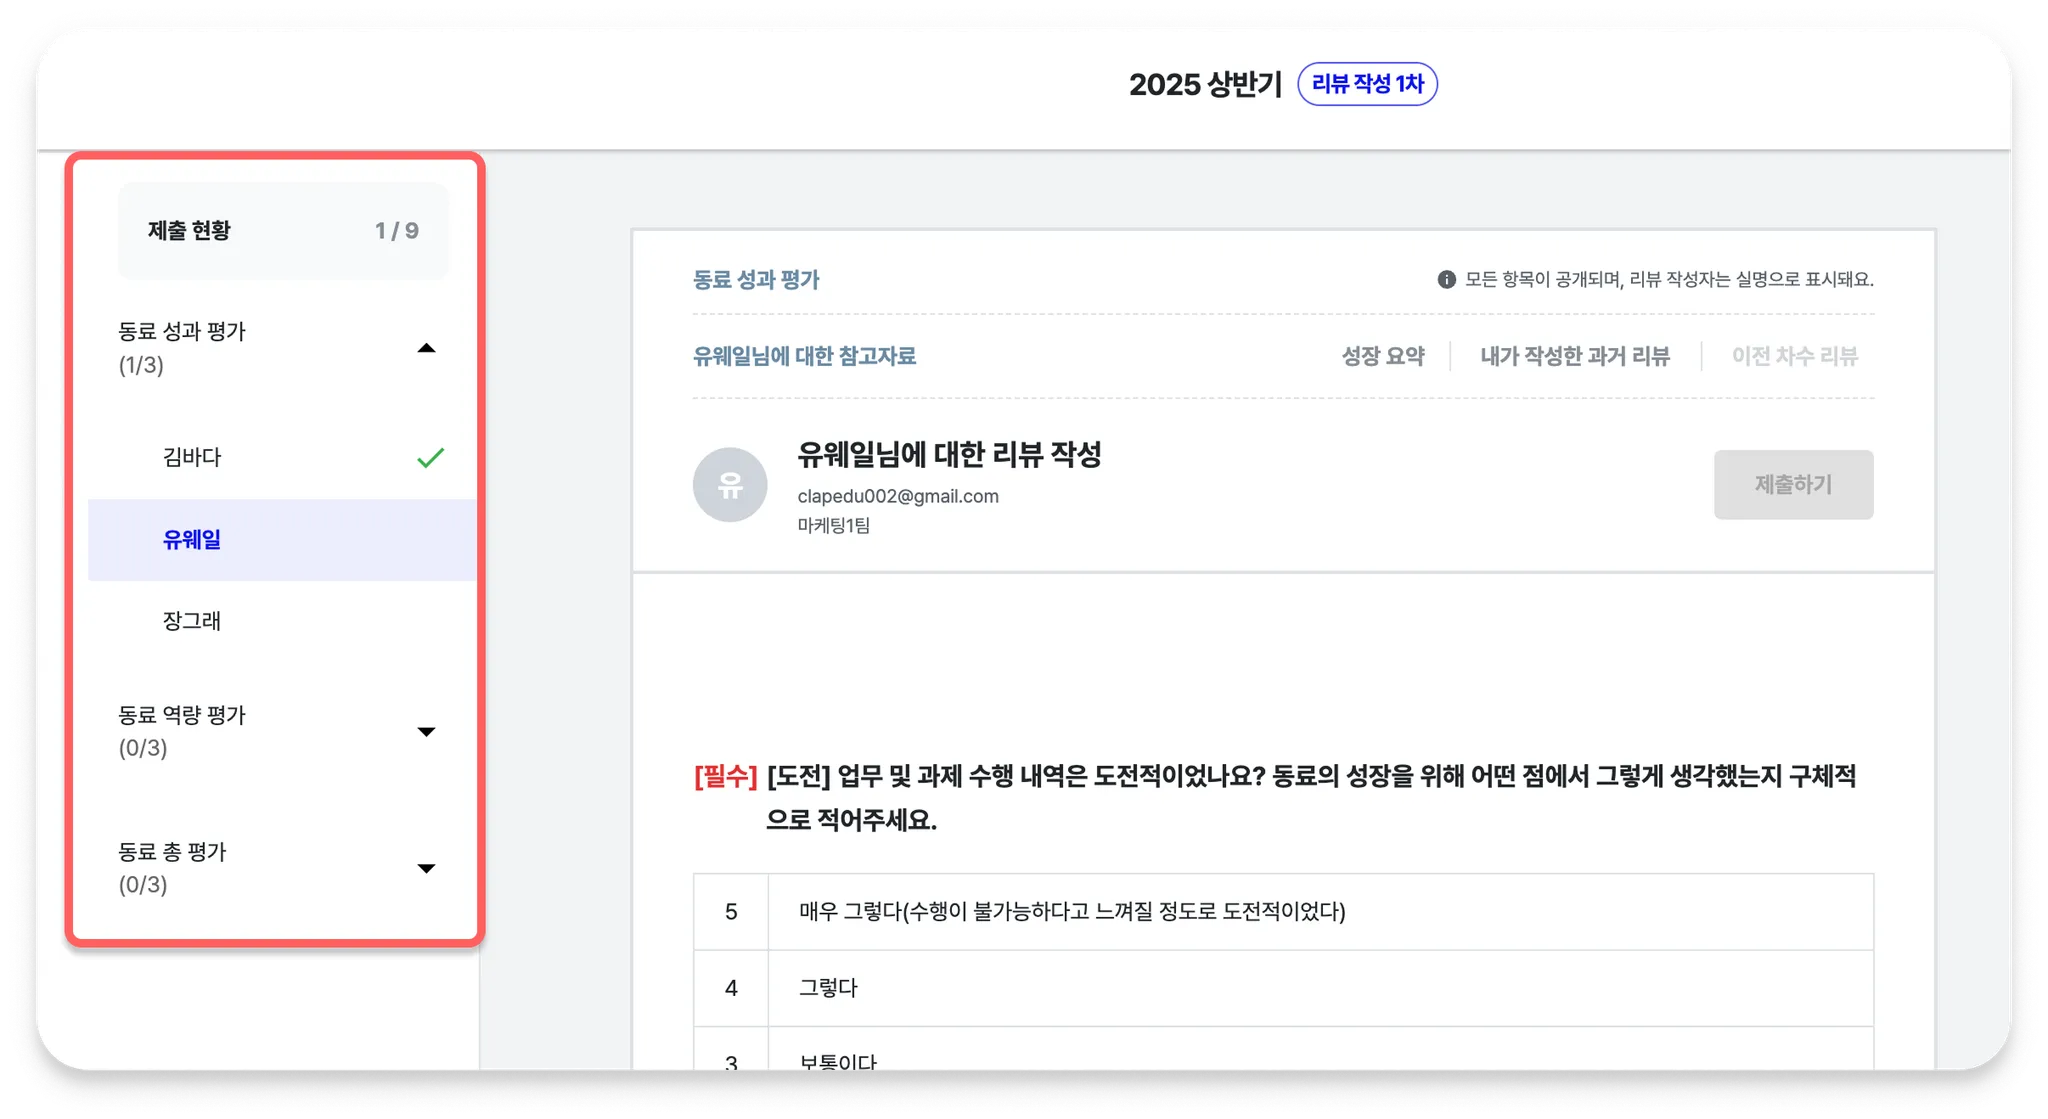This screenshot has width=2048, height=1119.
Task: Click the clapedu002@gmail.com email text
Action: point(897,496)
